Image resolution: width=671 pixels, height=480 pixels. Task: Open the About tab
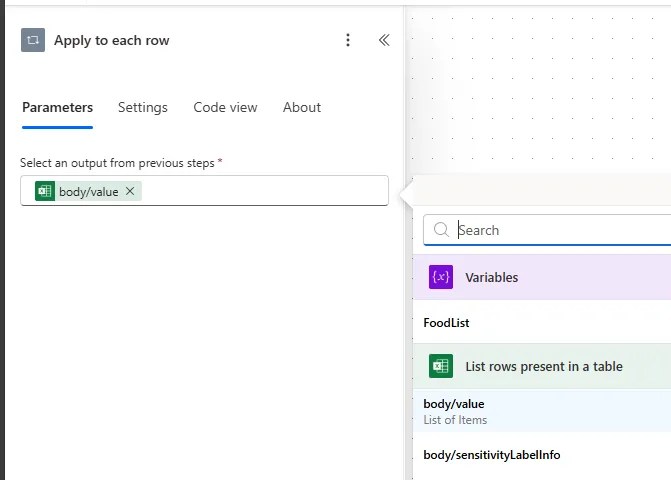301,108
